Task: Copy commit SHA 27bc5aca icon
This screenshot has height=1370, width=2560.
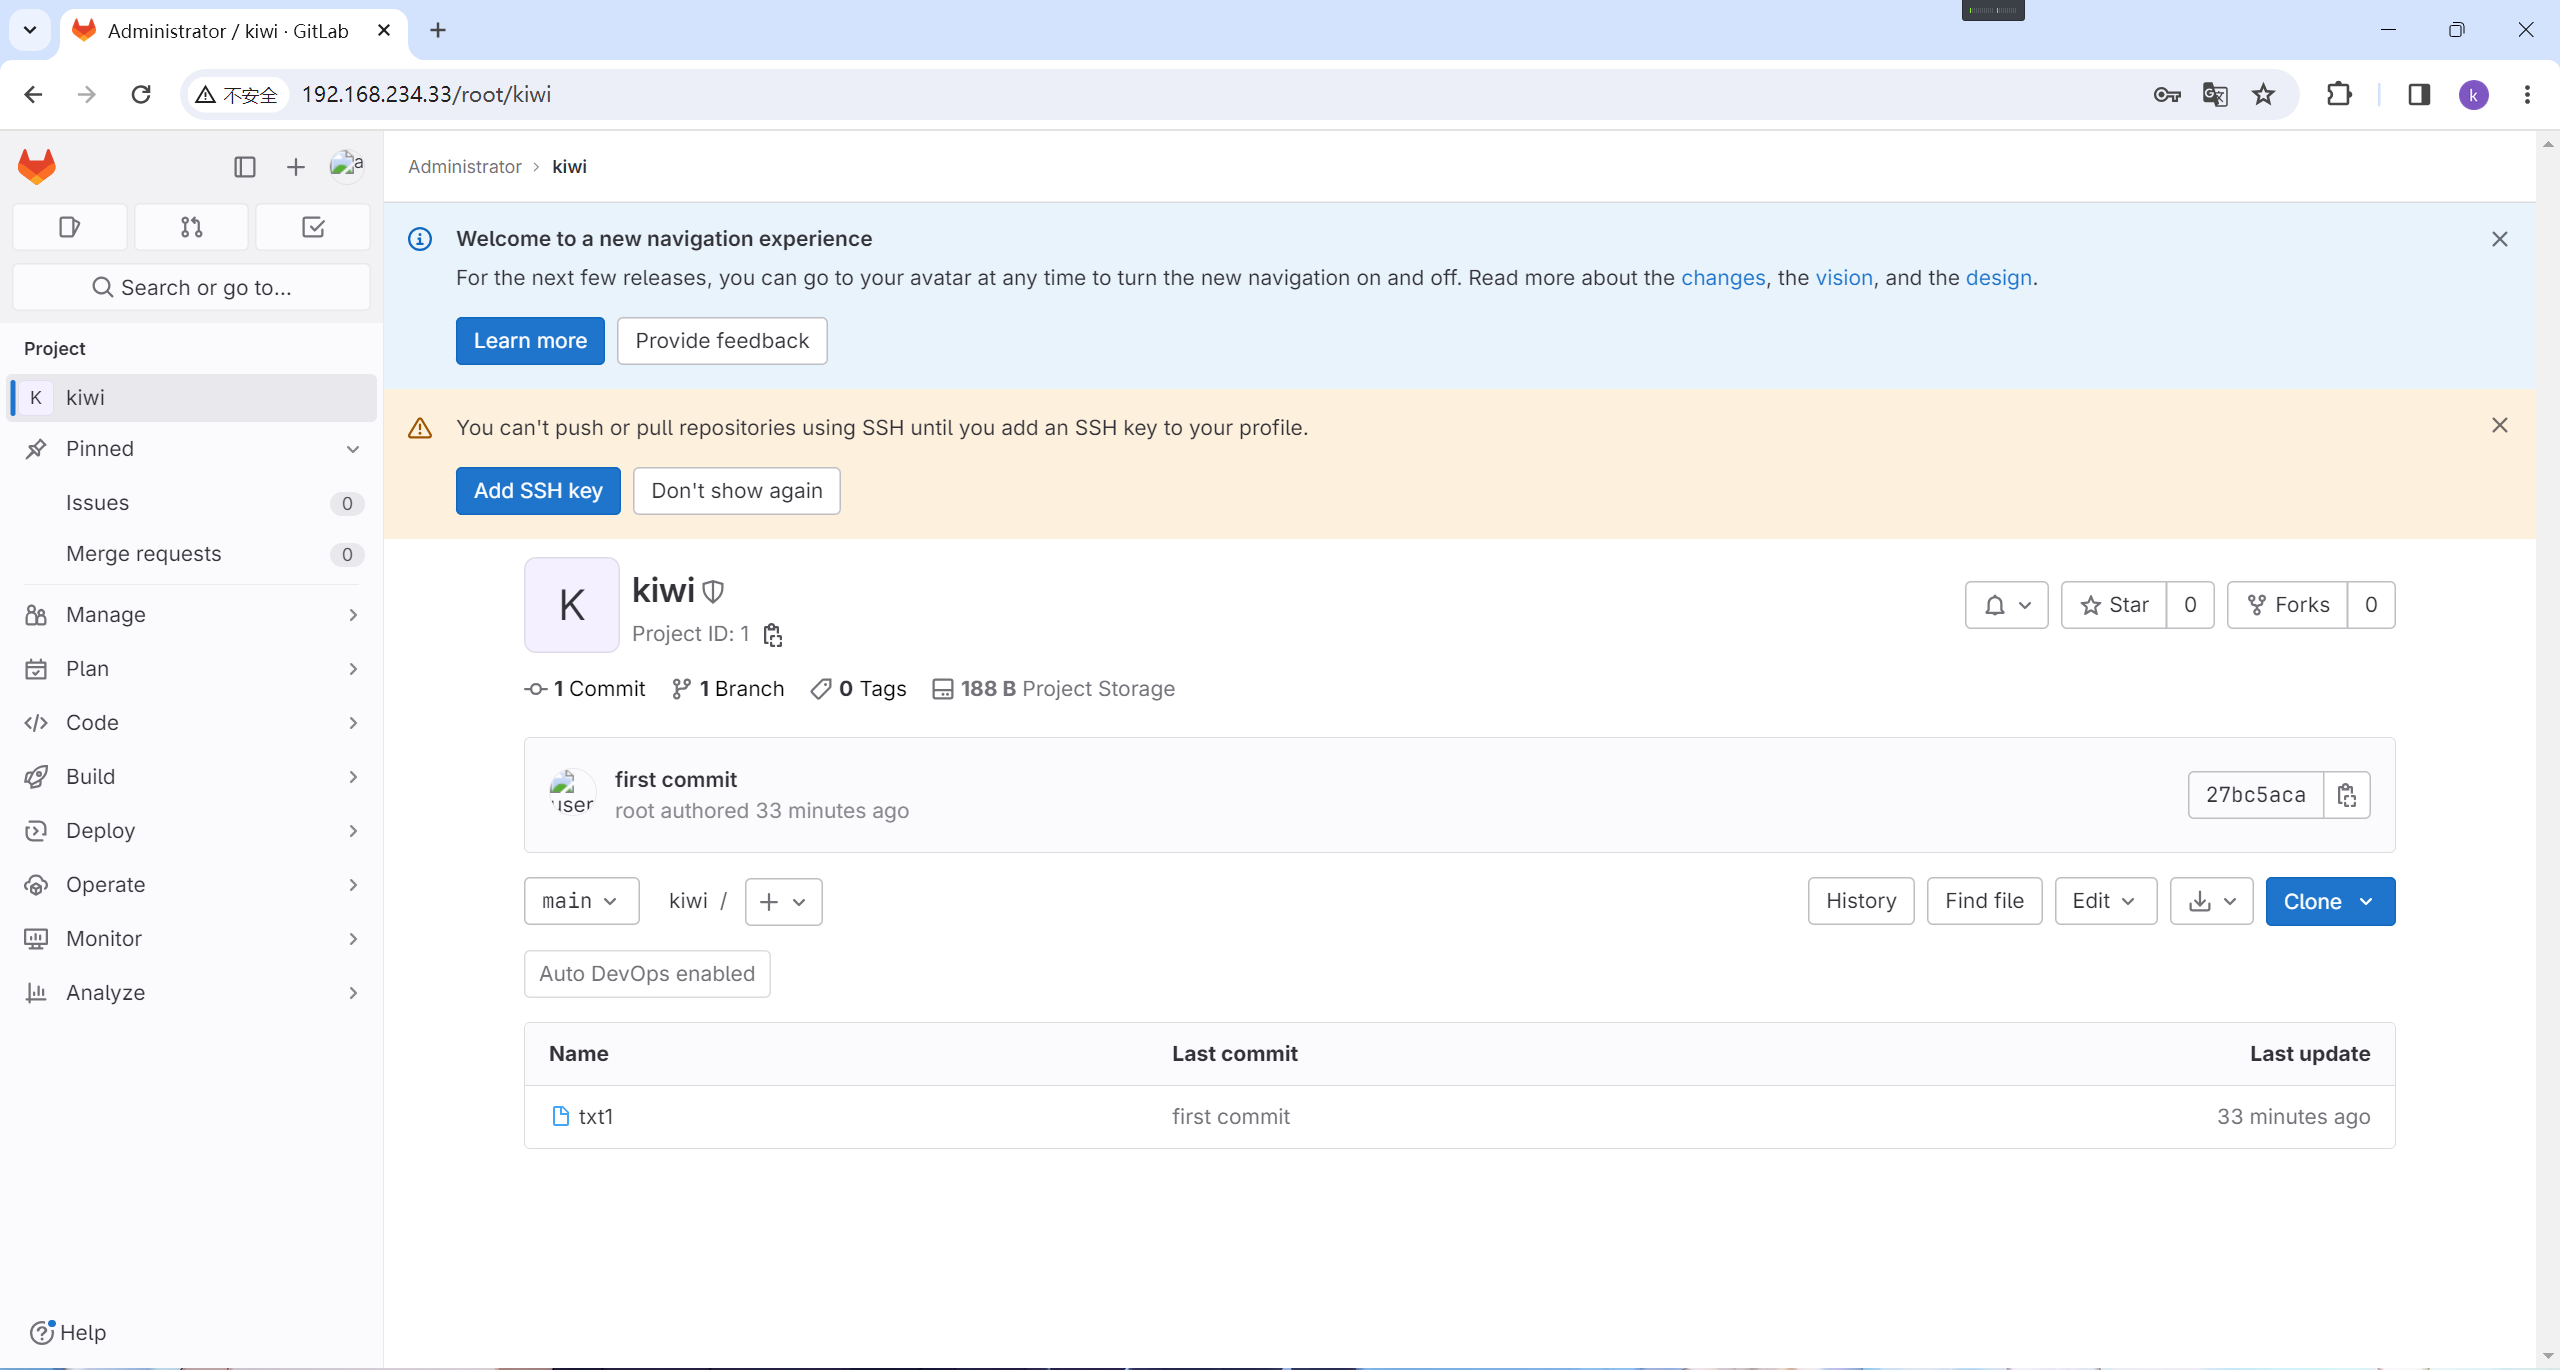Action: pos(2347,795)
